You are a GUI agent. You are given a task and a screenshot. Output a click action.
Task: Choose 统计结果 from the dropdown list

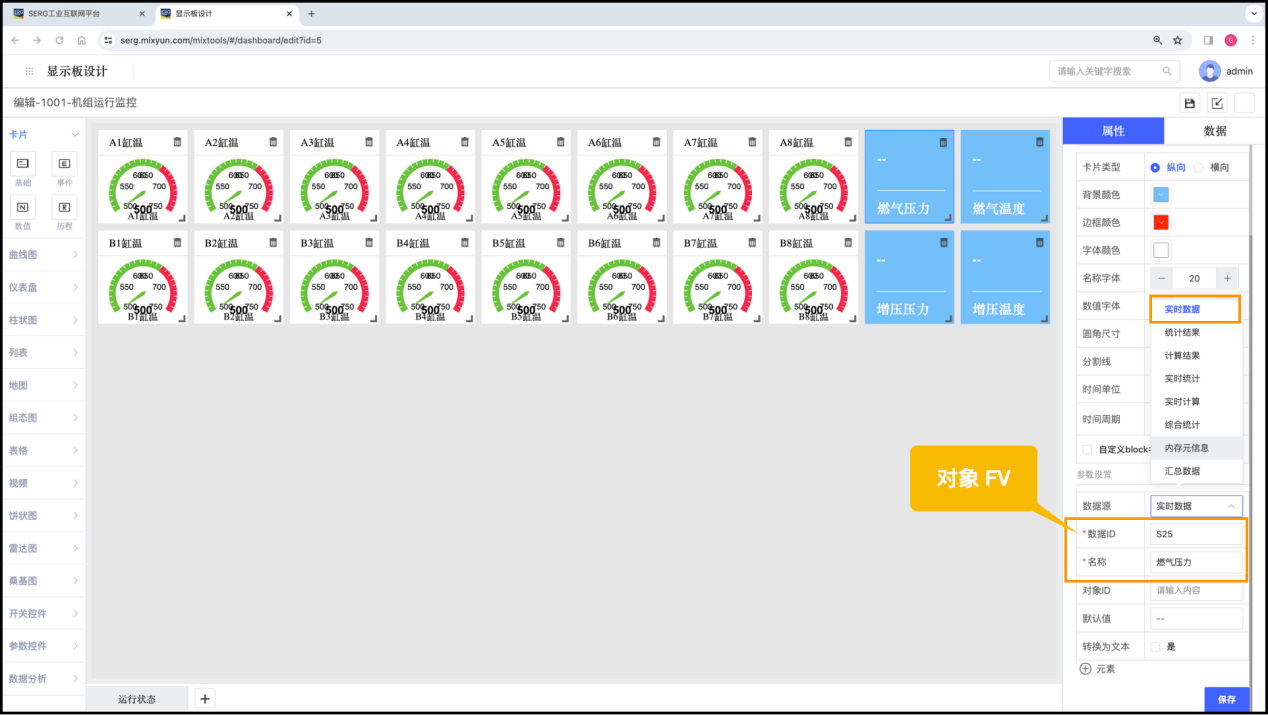point(1182,333)
